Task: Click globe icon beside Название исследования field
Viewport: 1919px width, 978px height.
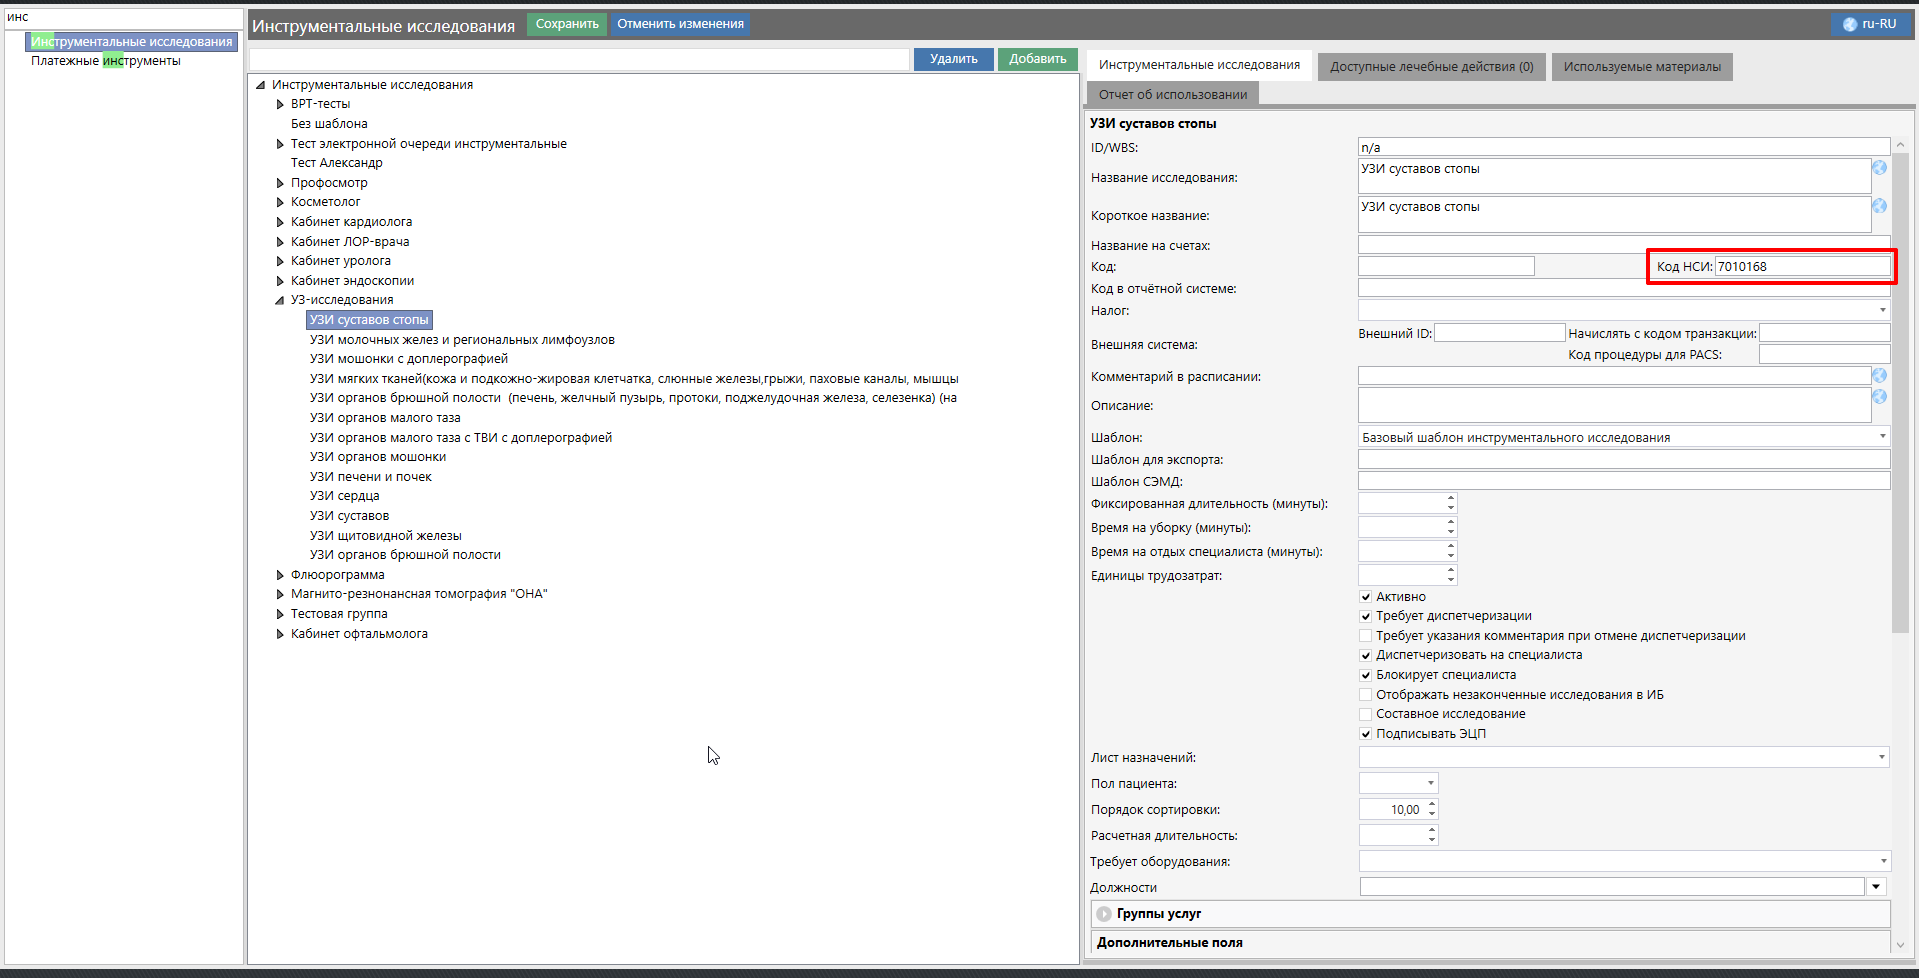Action: click(x=1879, y=168)
